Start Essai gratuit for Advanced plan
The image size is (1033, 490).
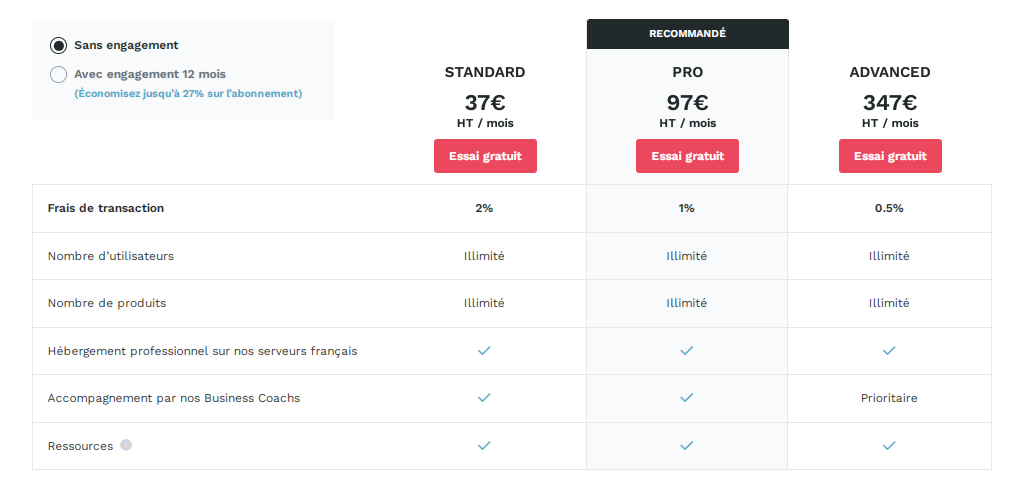tap(890, 156)
